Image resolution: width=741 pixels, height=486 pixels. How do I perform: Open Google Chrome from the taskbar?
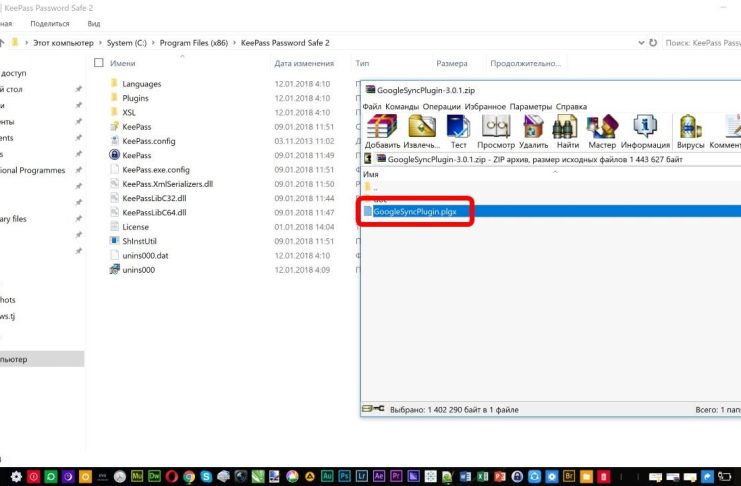pyautogui.click(x=189, y=476)
